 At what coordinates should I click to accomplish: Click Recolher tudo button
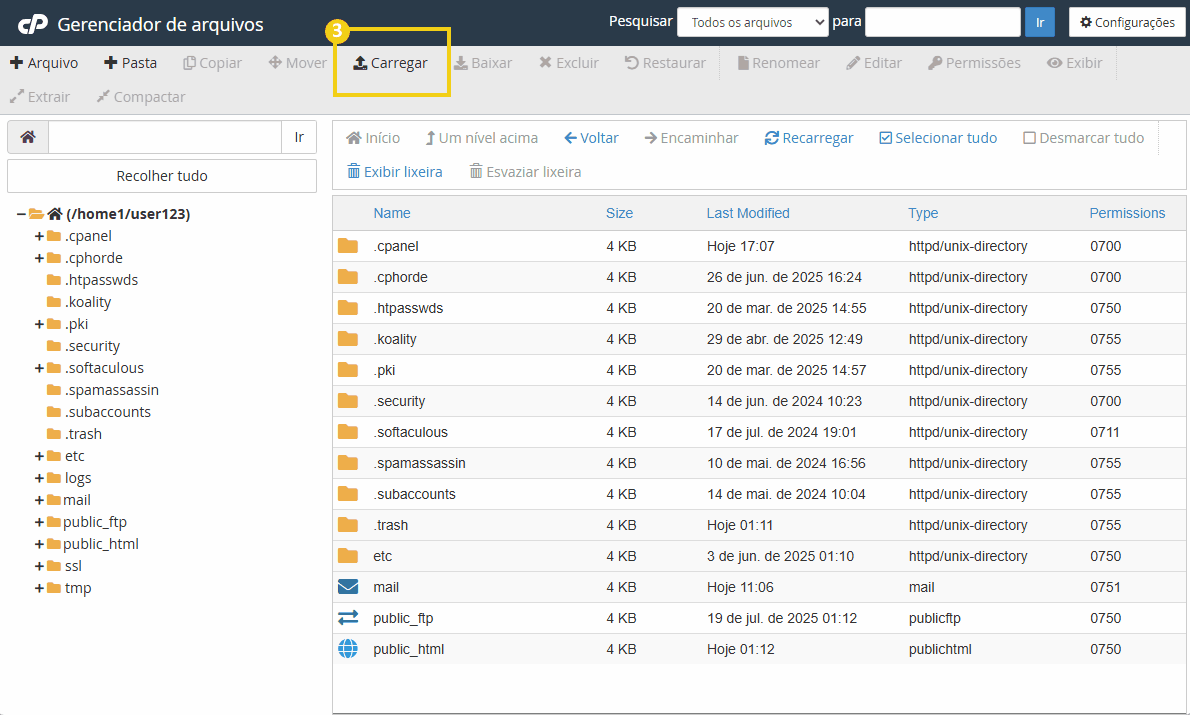pyautogui.click(x=162, y=176)
